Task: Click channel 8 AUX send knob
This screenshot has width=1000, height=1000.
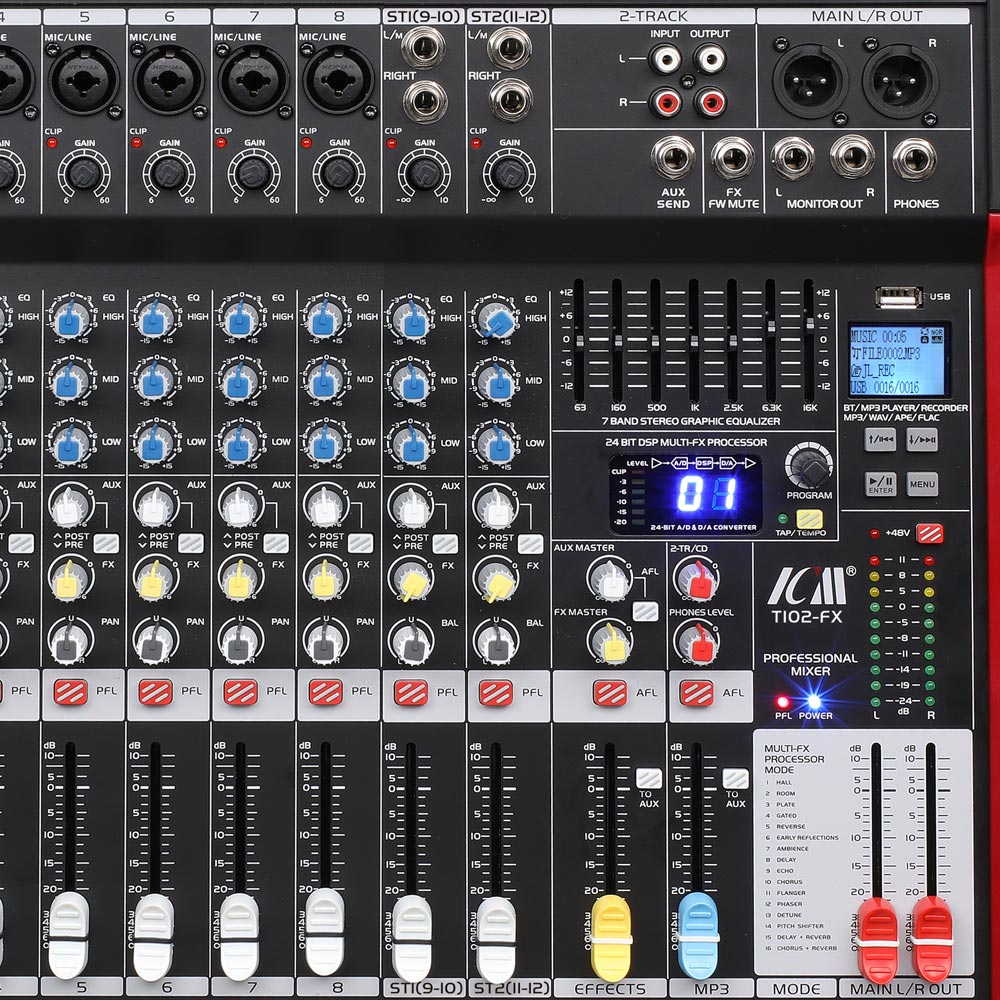Action: click(325, 506)
